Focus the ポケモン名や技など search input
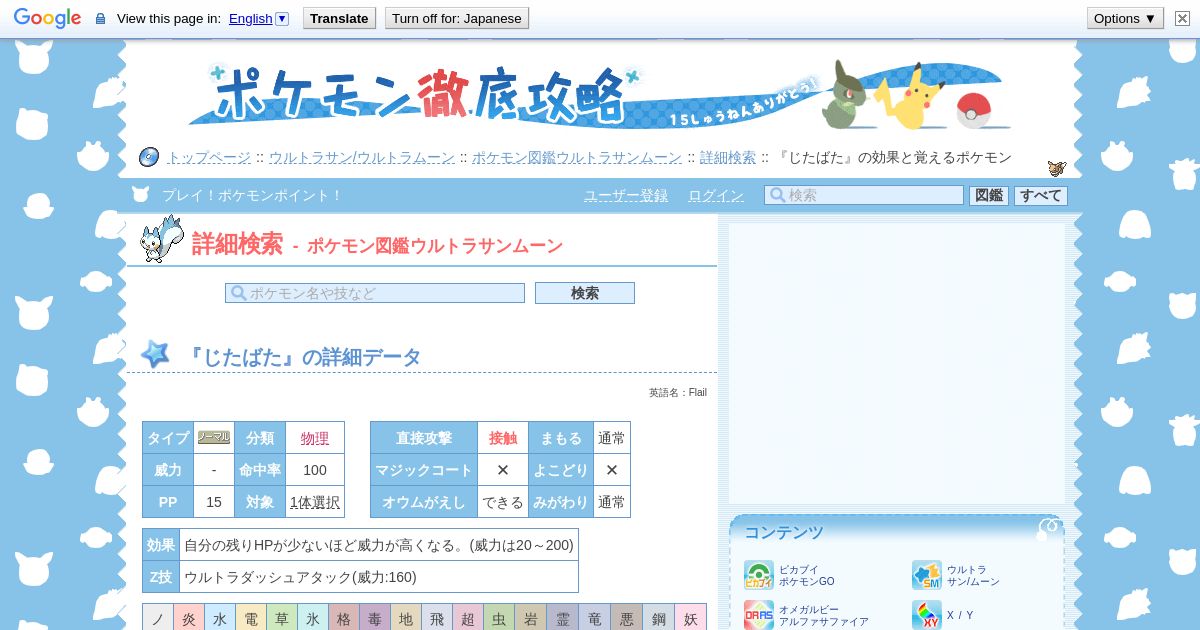Image resolution: width=1200 pixels, height=630 pixels. (x=375, y=293)
